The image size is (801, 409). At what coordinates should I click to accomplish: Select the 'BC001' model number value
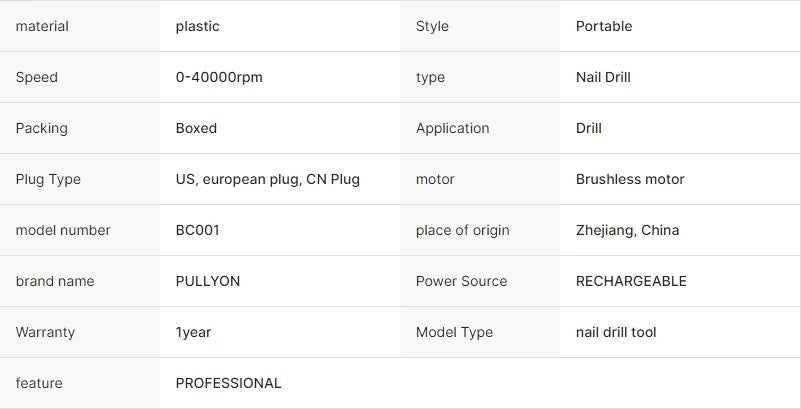(x=197, y=230)
